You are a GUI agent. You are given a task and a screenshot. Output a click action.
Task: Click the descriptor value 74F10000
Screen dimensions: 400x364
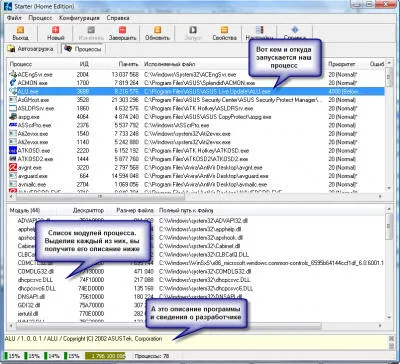click(91, 279)
